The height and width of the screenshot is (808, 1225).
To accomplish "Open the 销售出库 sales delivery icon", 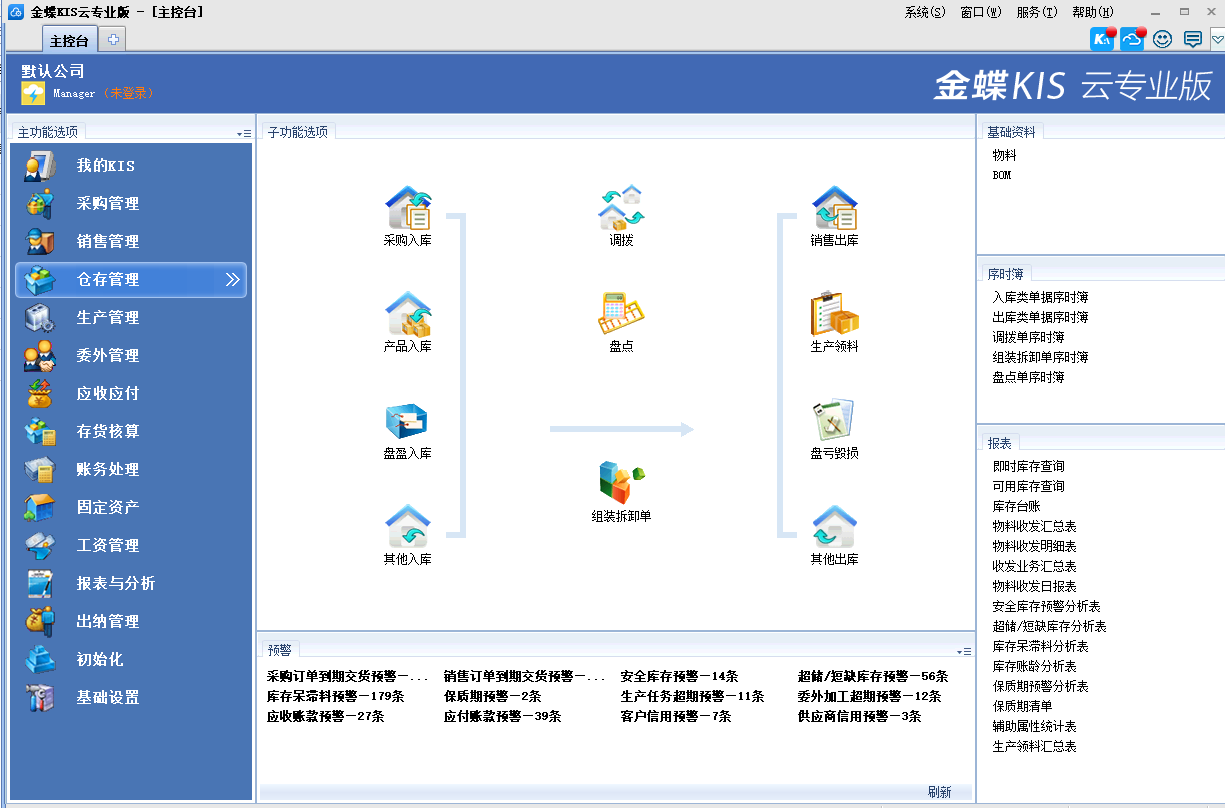I will pos(835,208).
